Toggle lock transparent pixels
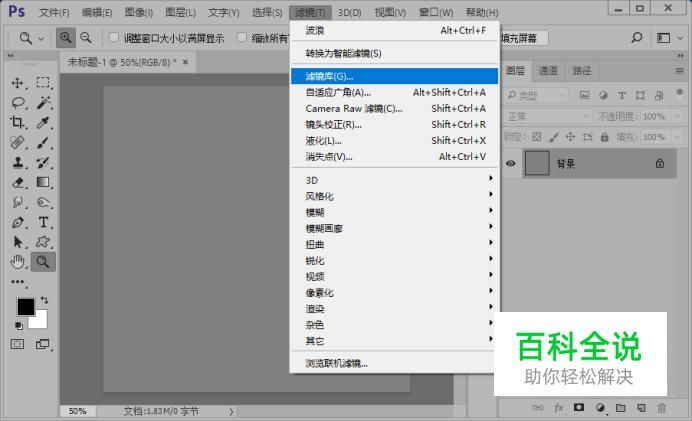The image size is (692, 421). point(537,137)
